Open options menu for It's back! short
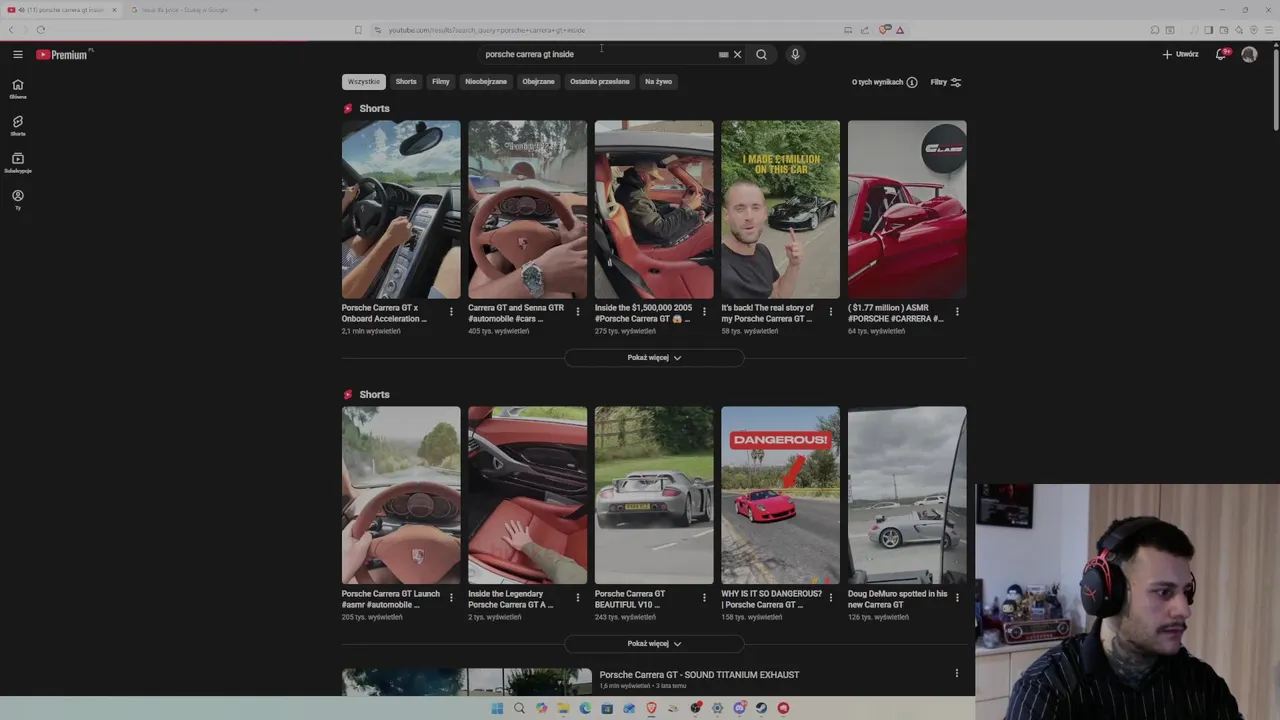This screenshot has height=720, width=1280. click(x=830, y=312)
